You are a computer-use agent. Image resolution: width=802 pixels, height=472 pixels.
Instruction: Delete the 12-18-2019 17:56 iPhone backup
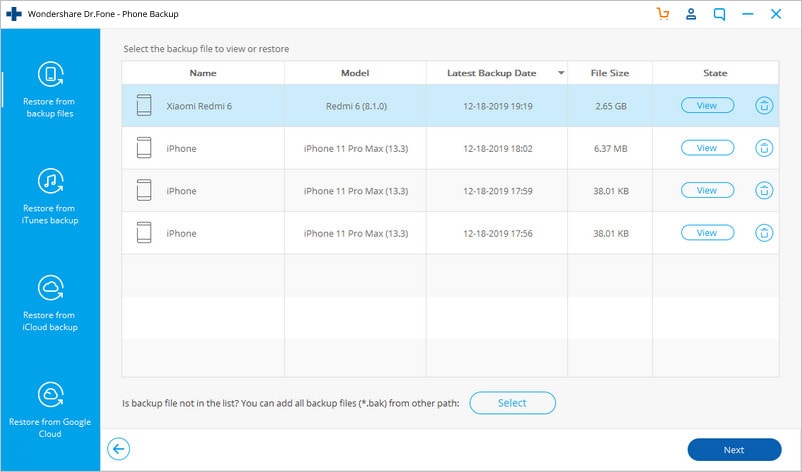point(764,233)
